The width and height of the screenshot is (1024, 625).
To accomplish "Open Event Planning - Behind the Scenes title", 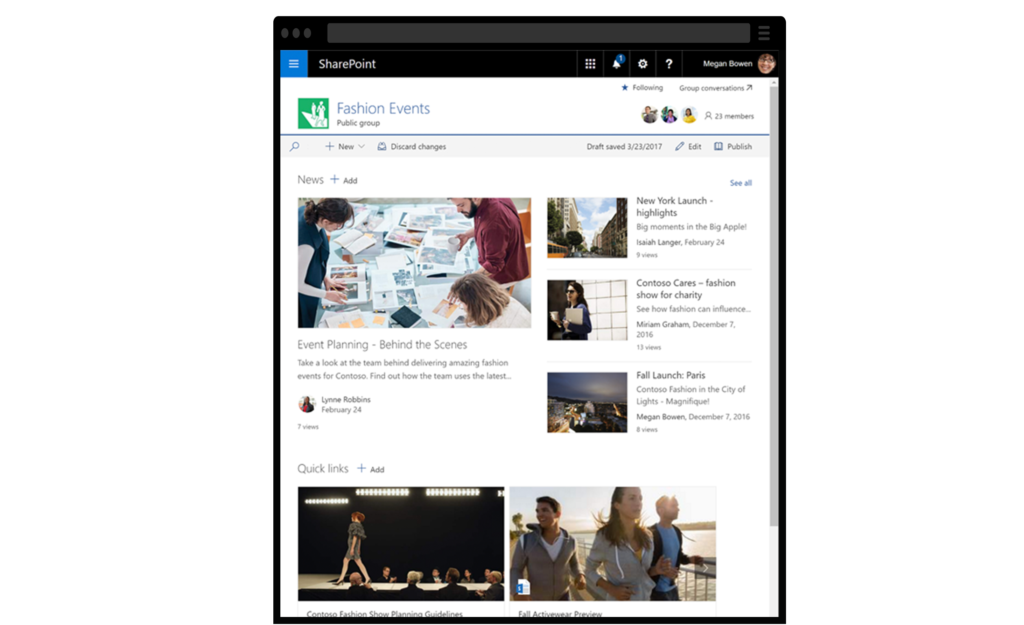I will click(382, 344).
